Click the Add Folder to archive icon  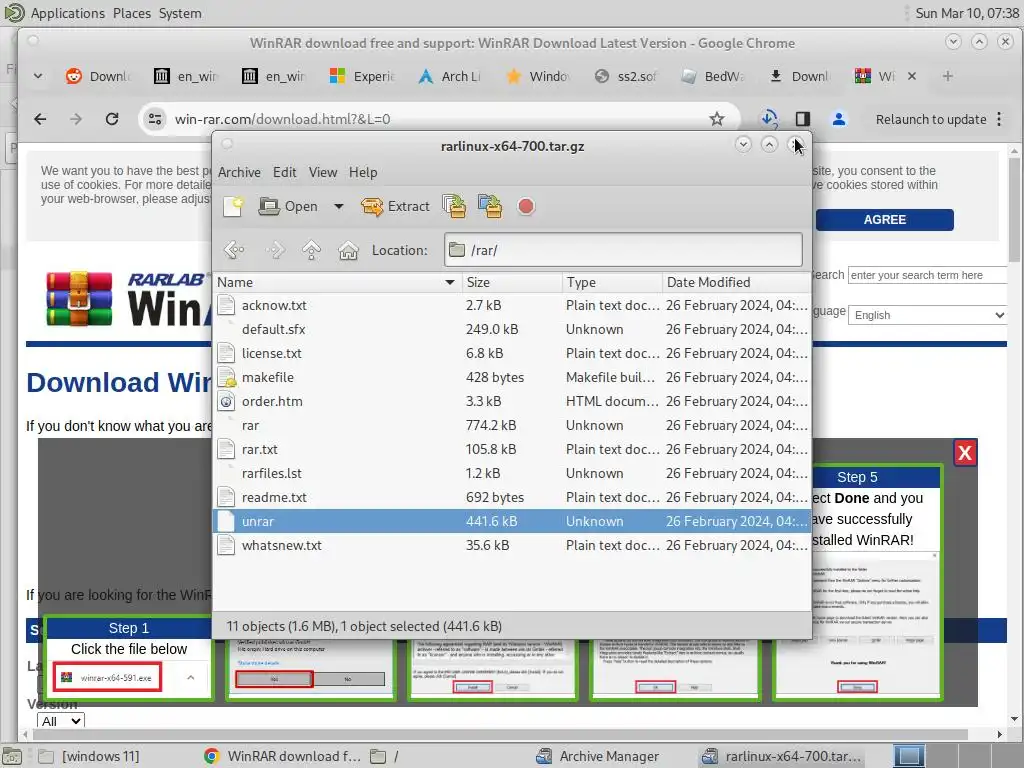click(x=490, y=206)
